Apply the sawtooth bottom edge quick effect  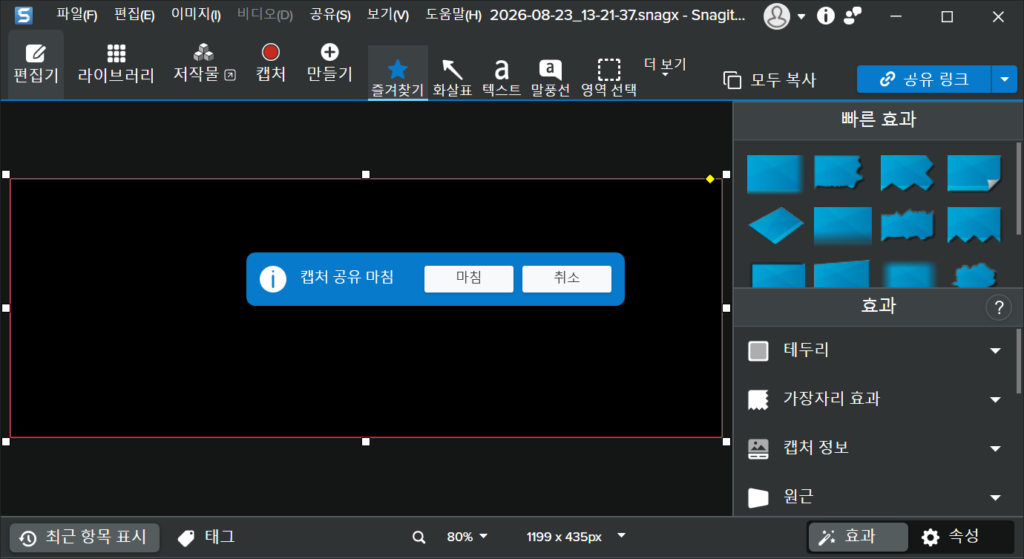pyautogui.click(x=974, y=225)
